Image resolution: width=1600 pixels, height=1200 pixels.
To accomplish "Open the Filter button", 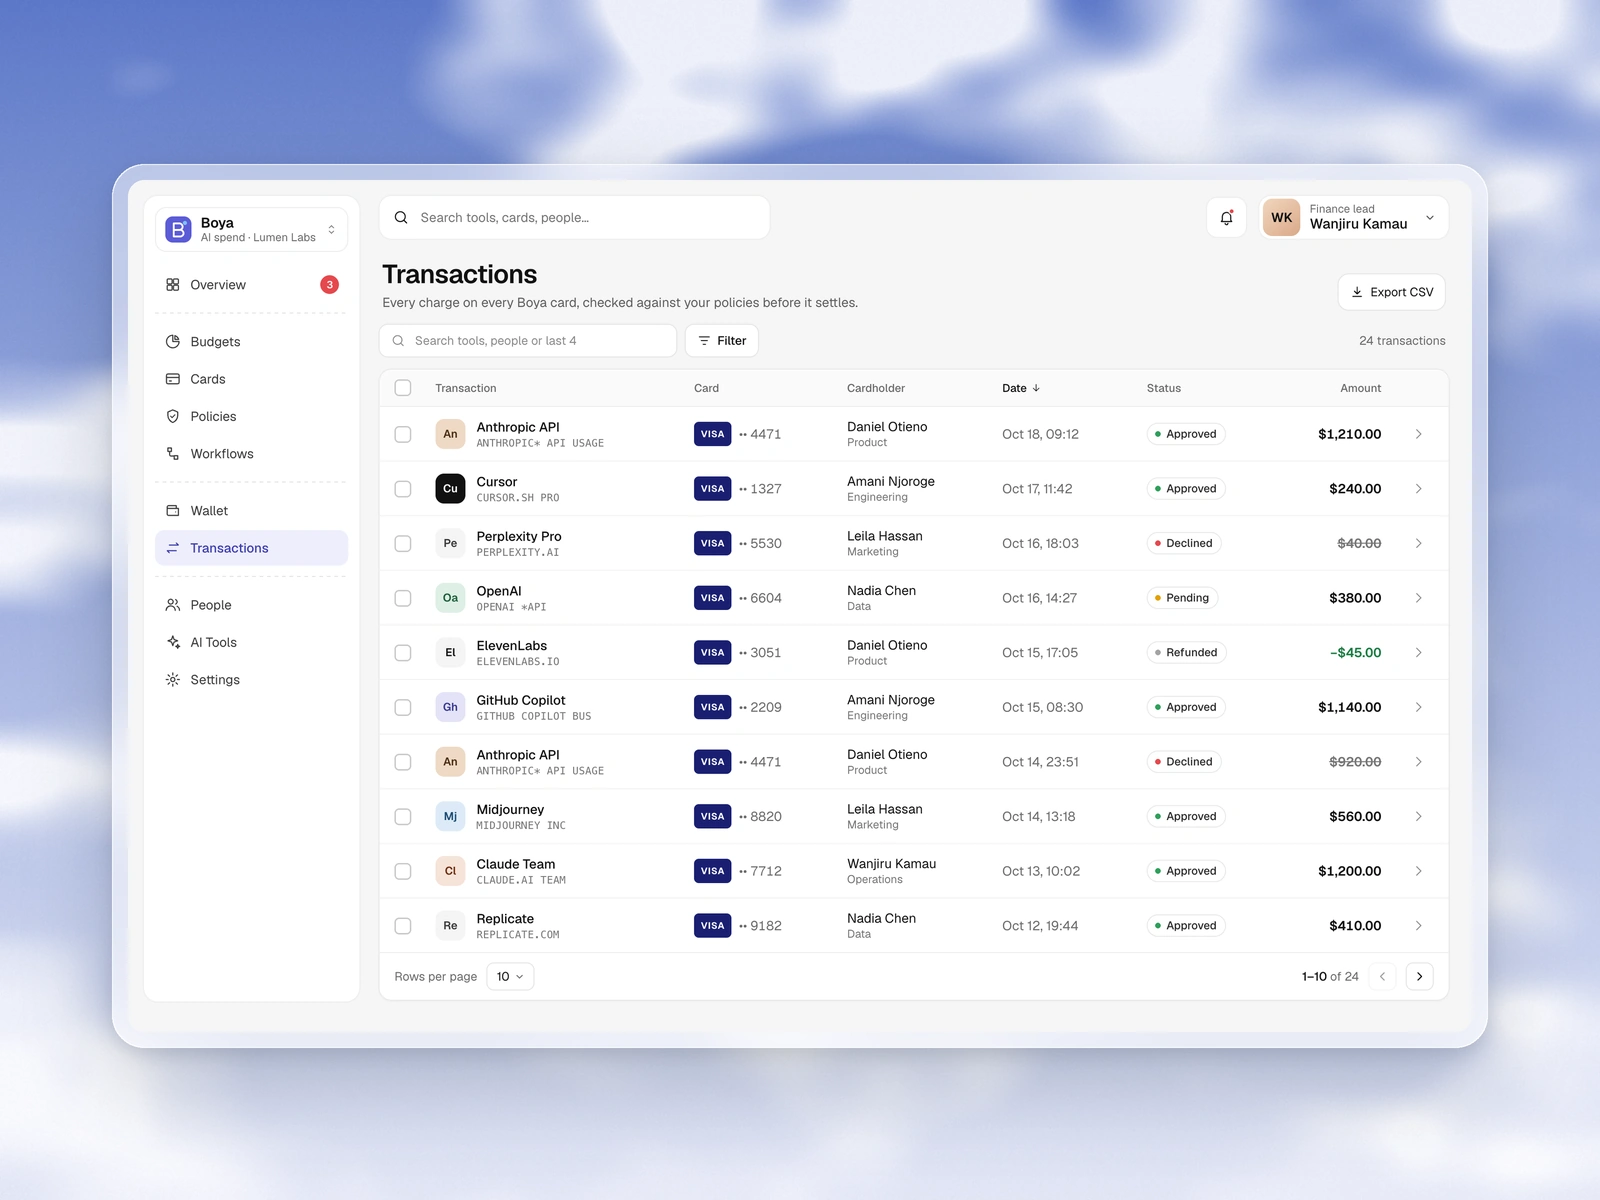I will [x=722, y=341].
